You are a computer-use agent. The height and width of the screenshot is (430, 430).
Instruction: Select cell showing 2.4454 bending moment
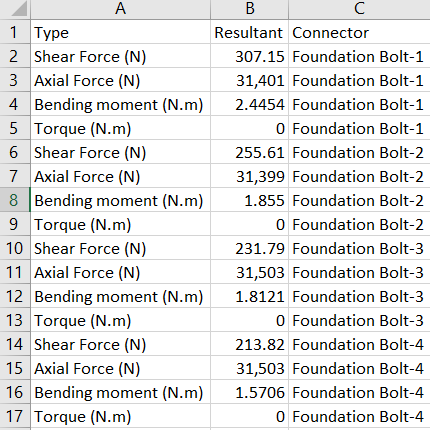249,104
